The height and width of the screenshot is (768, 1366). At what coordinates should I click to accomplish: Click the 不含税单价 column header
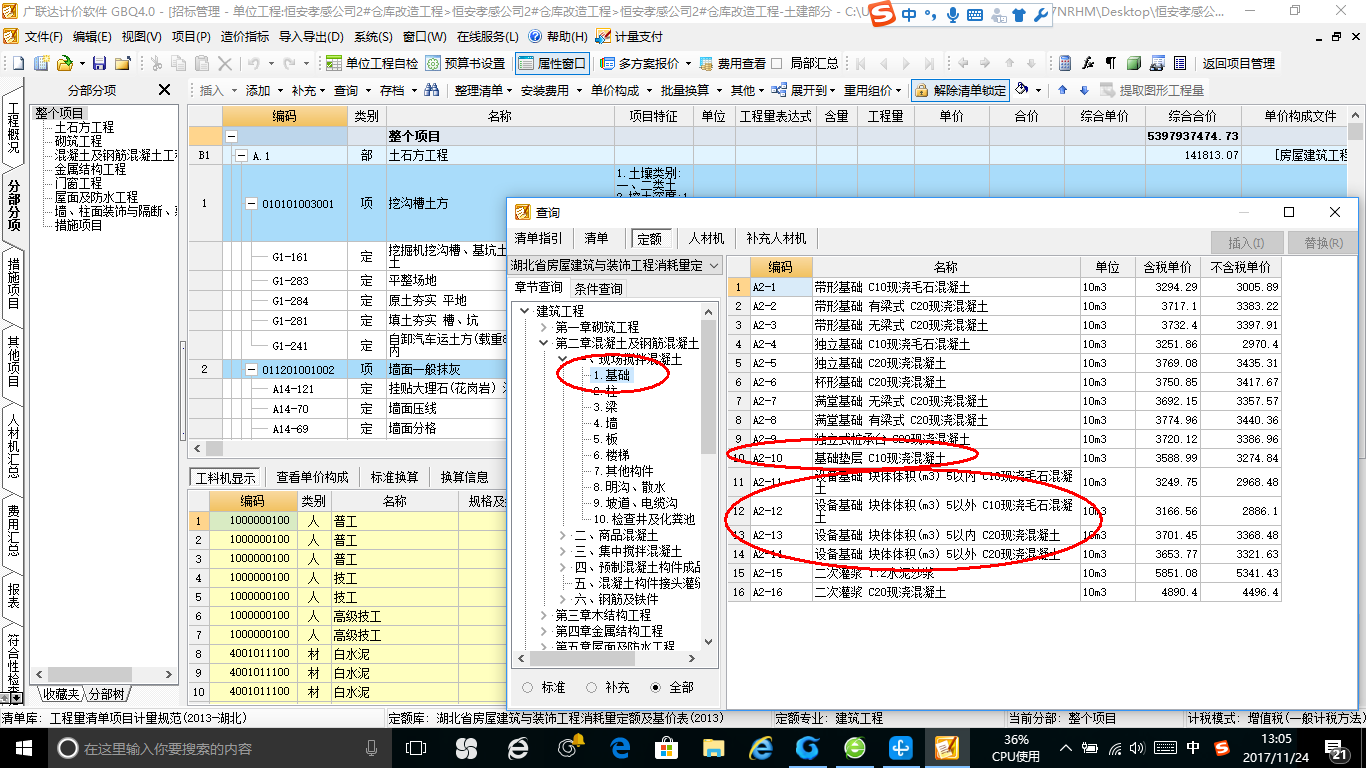coord(1240,267)
